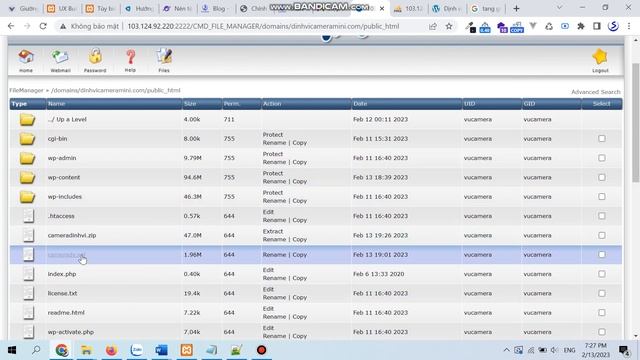Switch to the UX Bu browser tab
The height and width of the screenshot is (360, 640).
click(x=62, y=9)
